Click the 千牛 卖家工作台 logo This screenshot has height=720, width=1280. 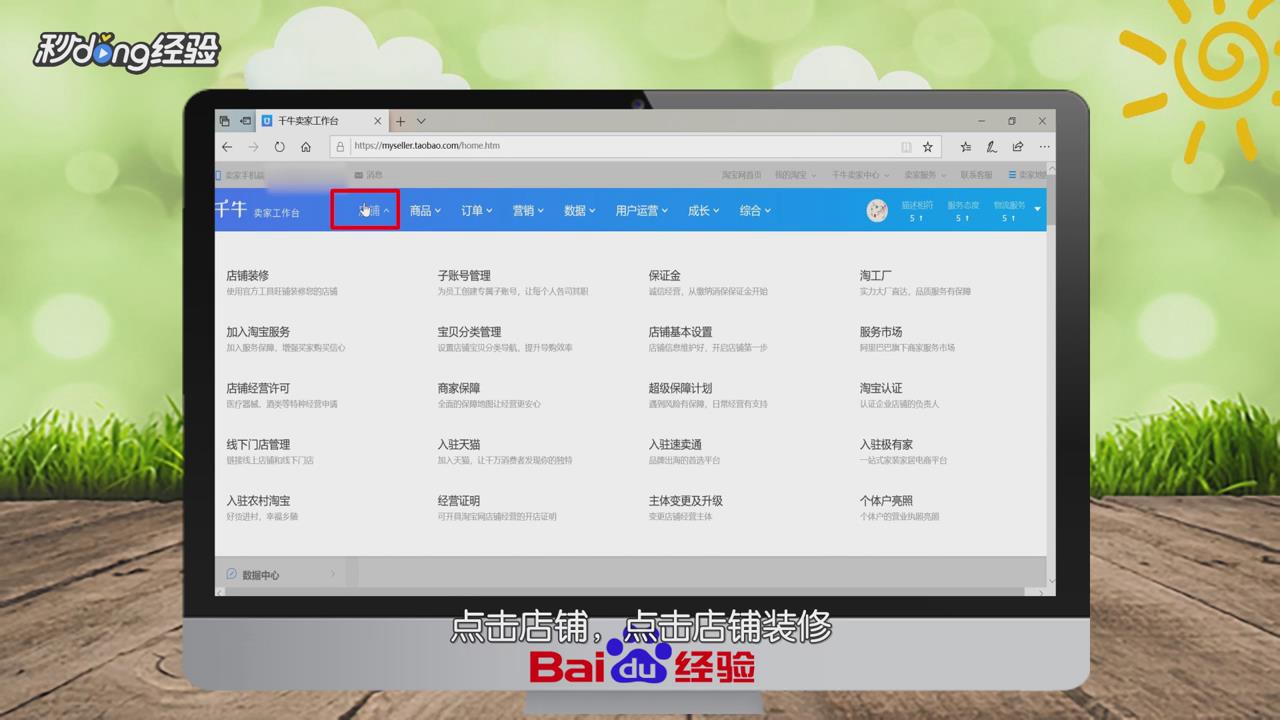point(258,210)
